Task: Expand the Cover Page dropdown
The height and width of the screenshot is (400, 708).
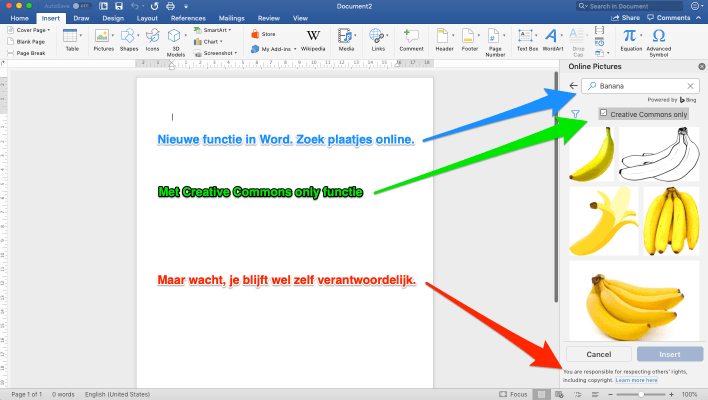Action: click(49, 30)
